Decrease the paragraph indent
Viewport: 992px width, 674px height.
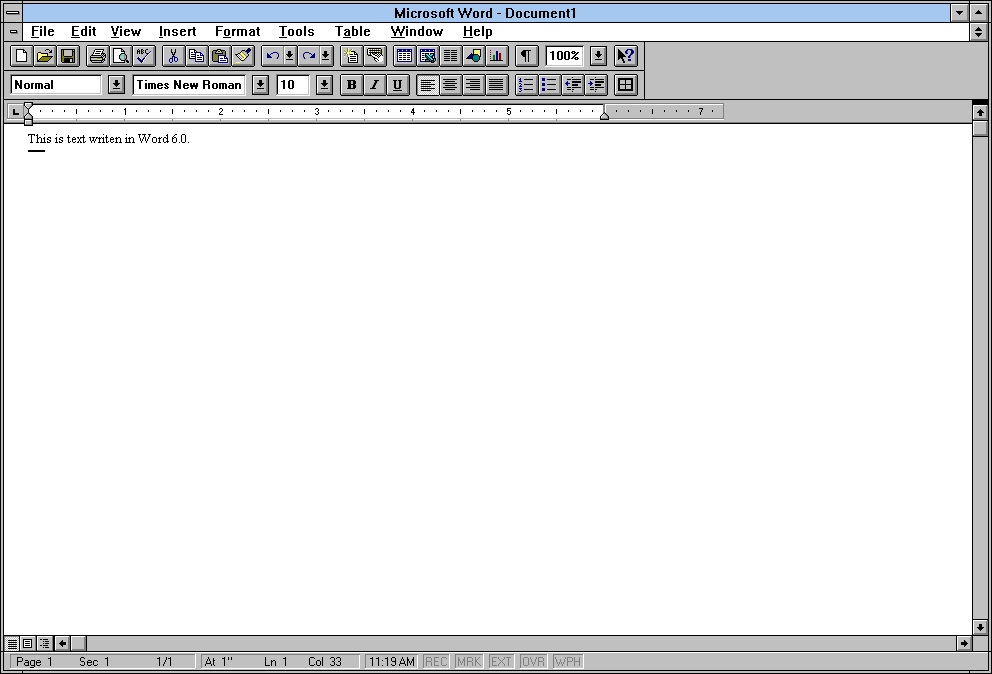[x=573, y=85]
